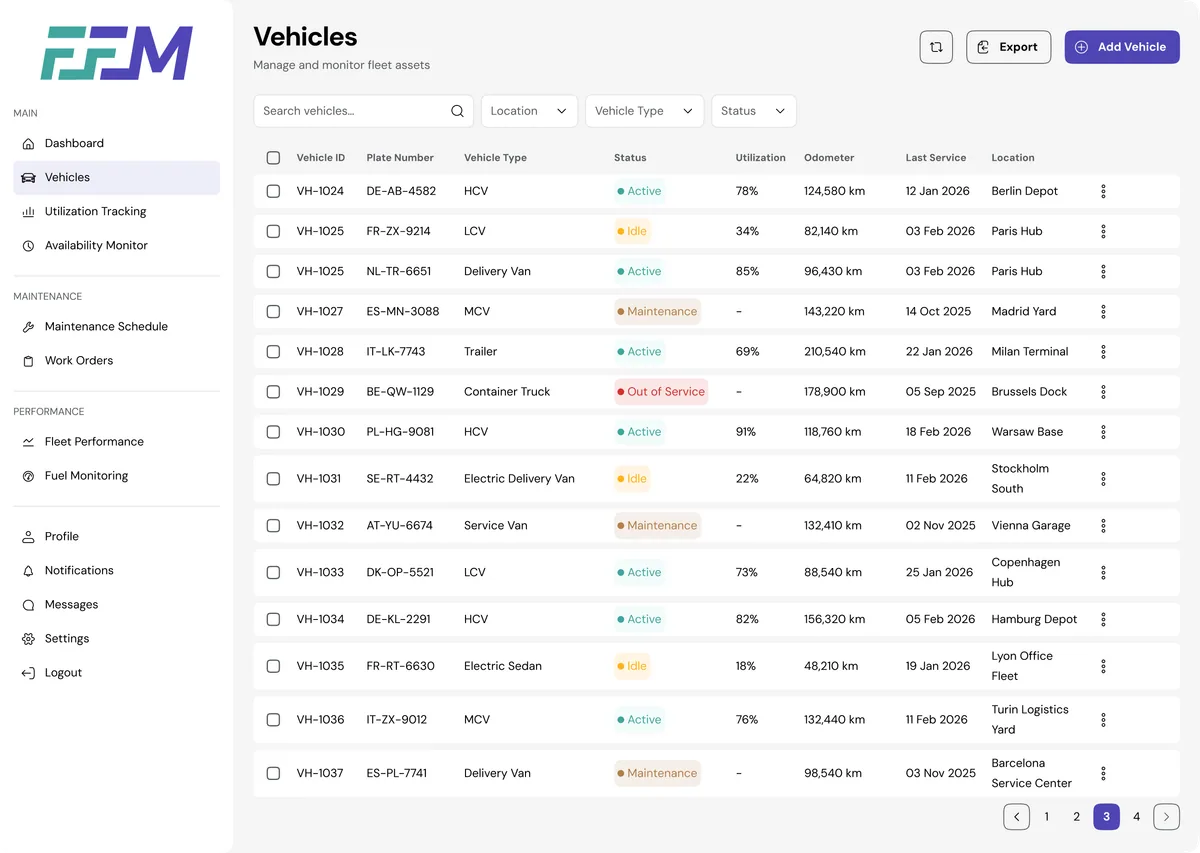
Task: Click the Availability Monitor clock icon
Action: [28, 245]
